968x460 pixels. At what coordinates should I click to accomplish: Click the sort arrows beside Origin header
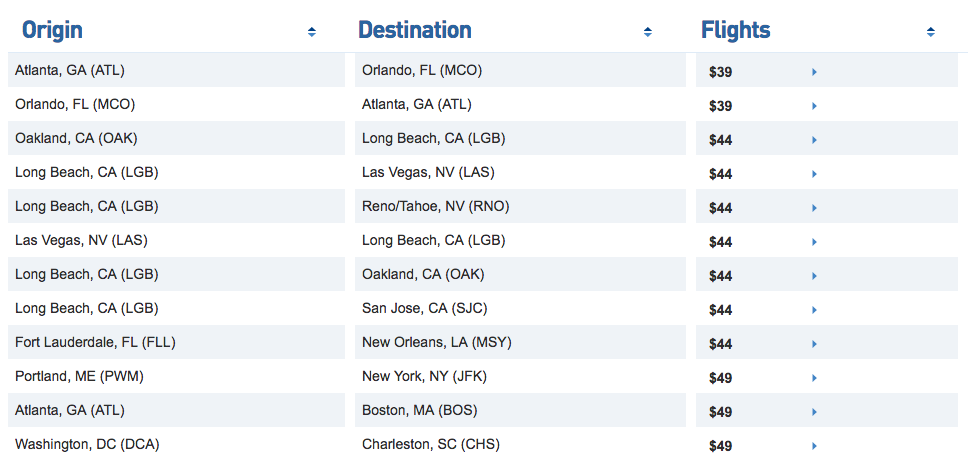[x=312, y=32]
